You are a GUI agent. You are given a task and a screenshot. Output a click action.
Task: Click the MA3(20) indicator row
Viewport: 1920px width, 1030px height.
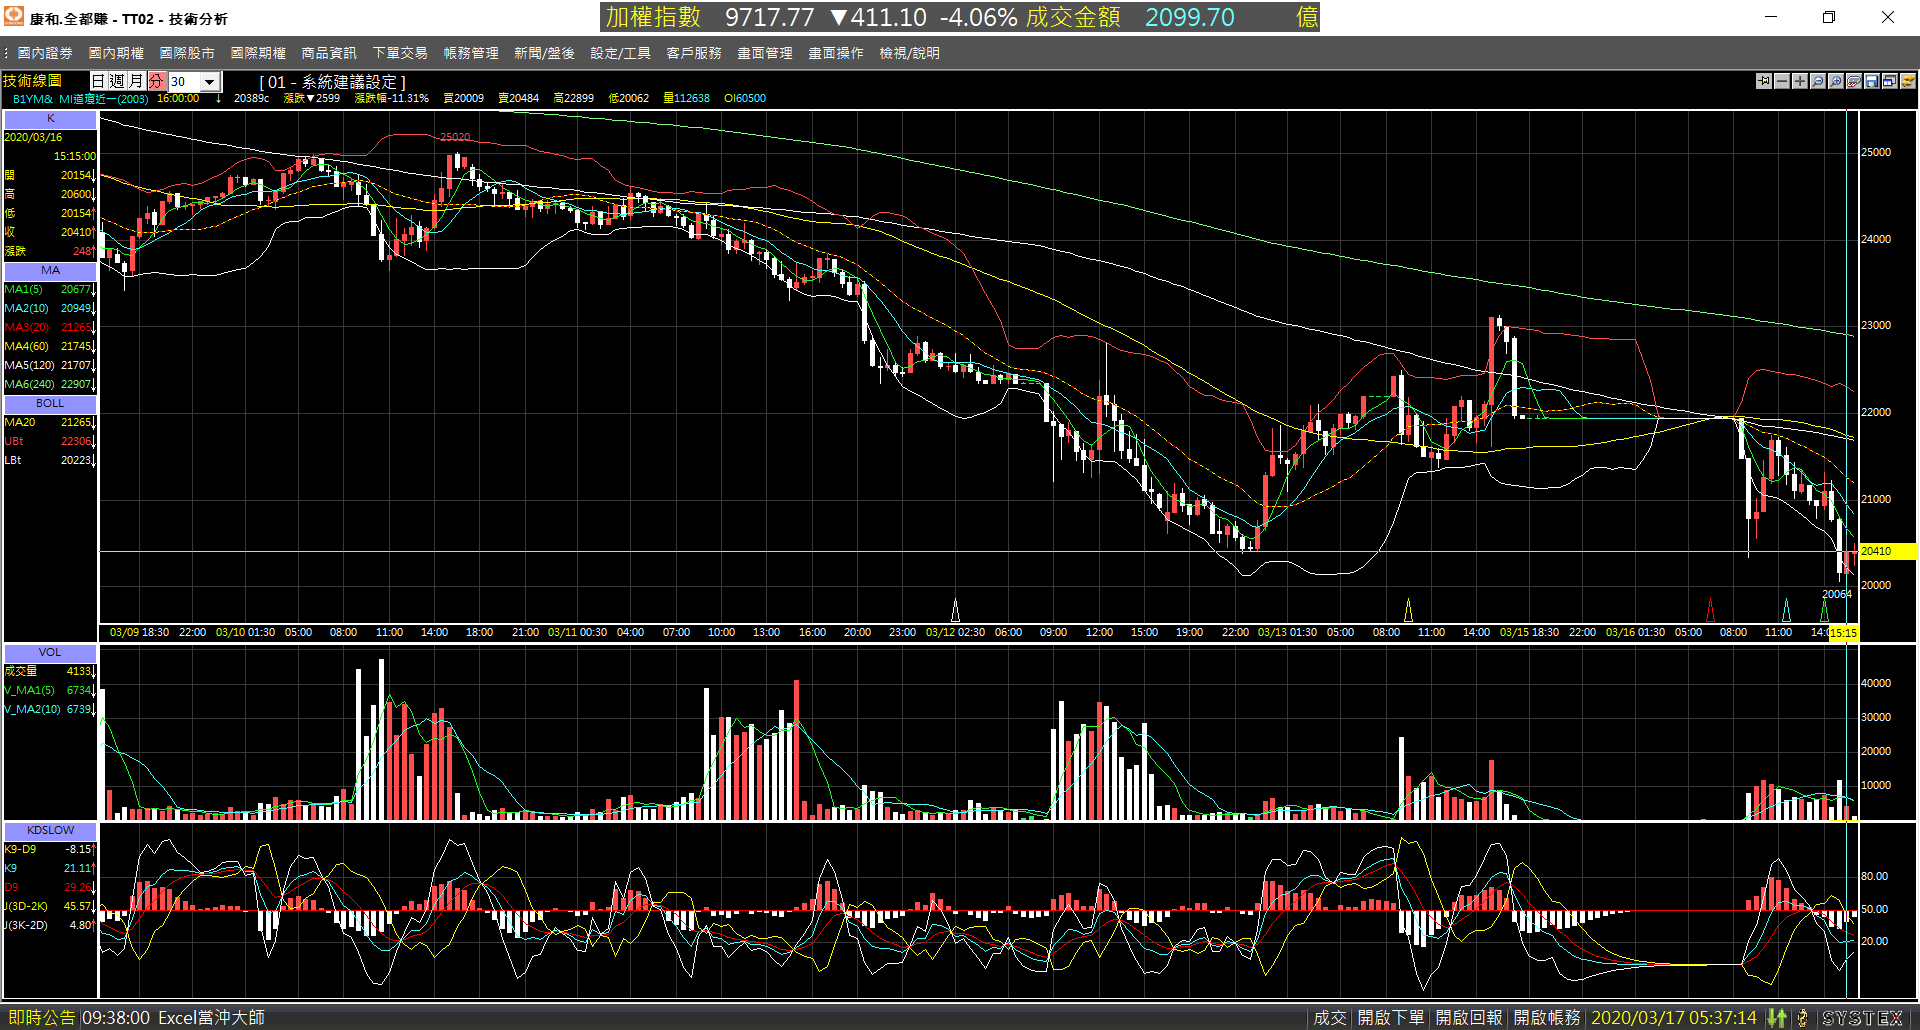(50, 328)
